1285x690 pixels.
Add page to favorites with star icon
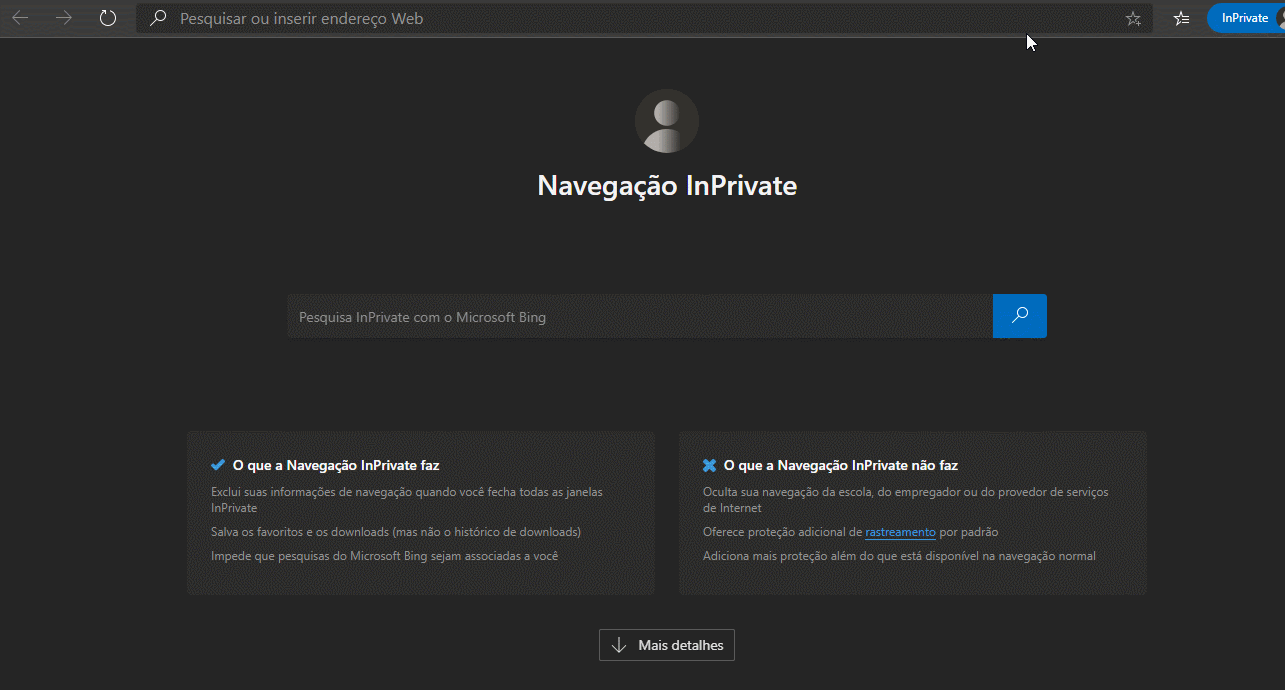pyautogui.click(x=1133, y=18)
